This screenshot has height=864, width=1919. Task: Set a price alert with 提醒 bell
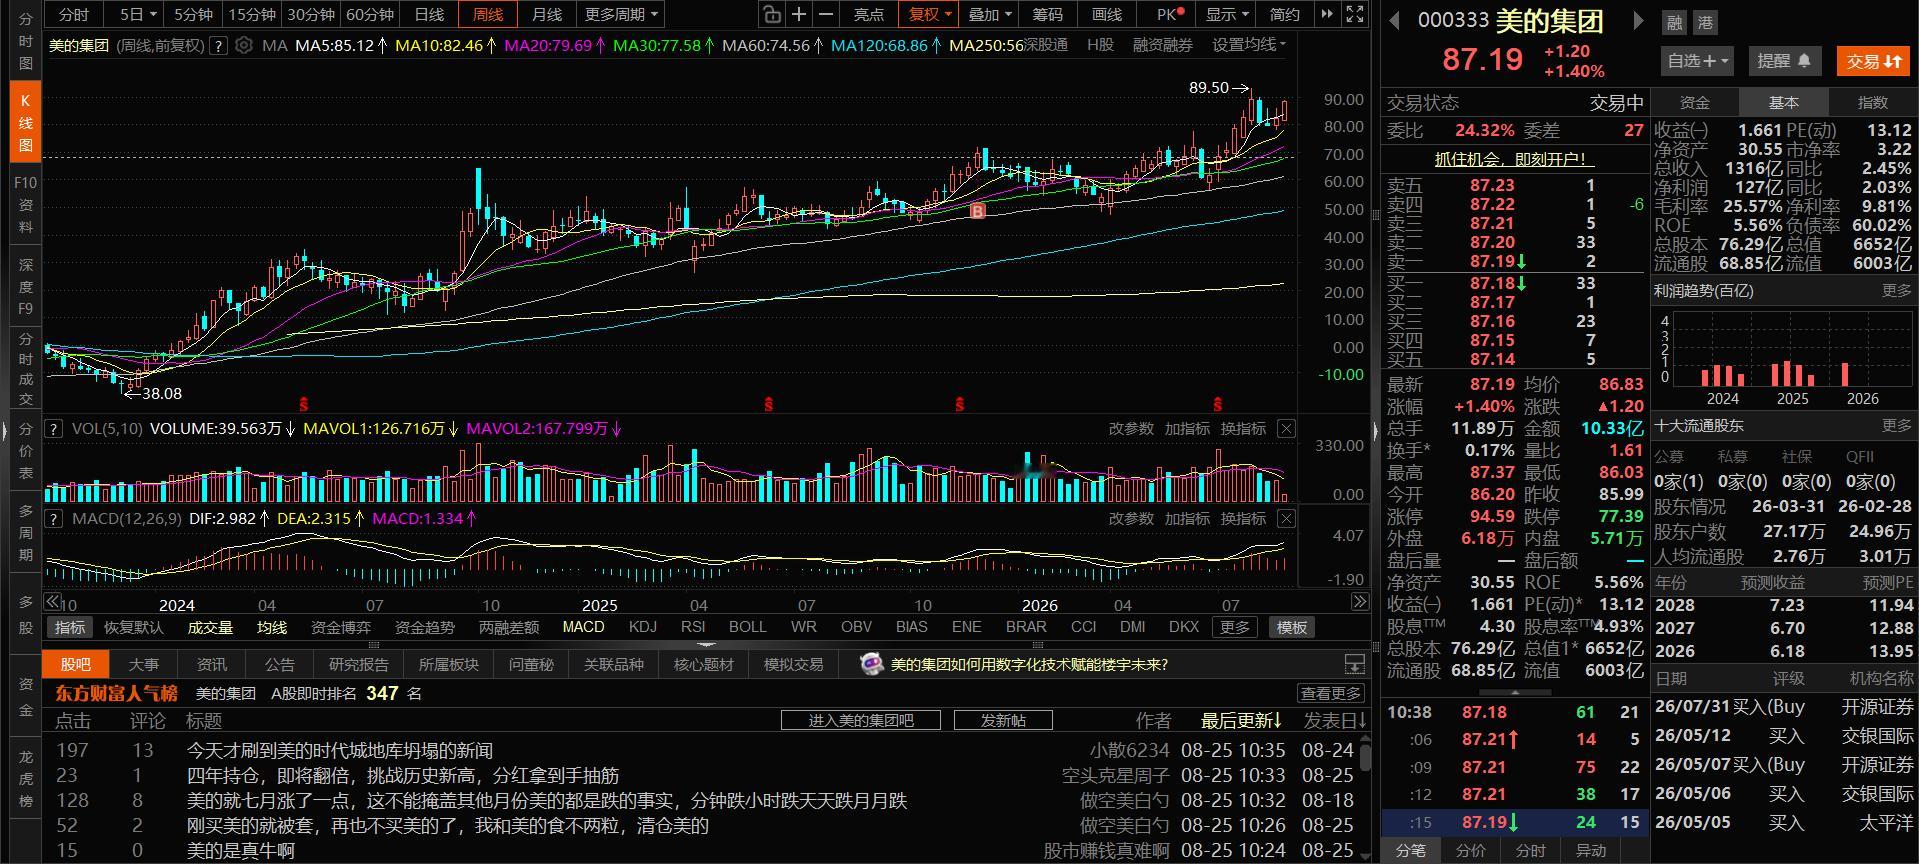(x=1785, y=61)
